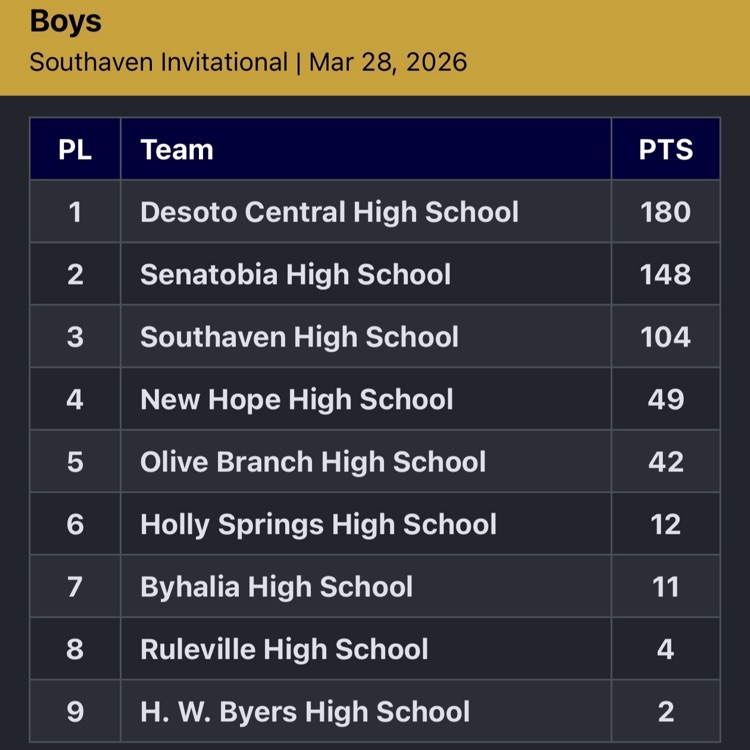Select the H. W. Byers High School row
Screen dimensions: 750x750
point(305,711)
